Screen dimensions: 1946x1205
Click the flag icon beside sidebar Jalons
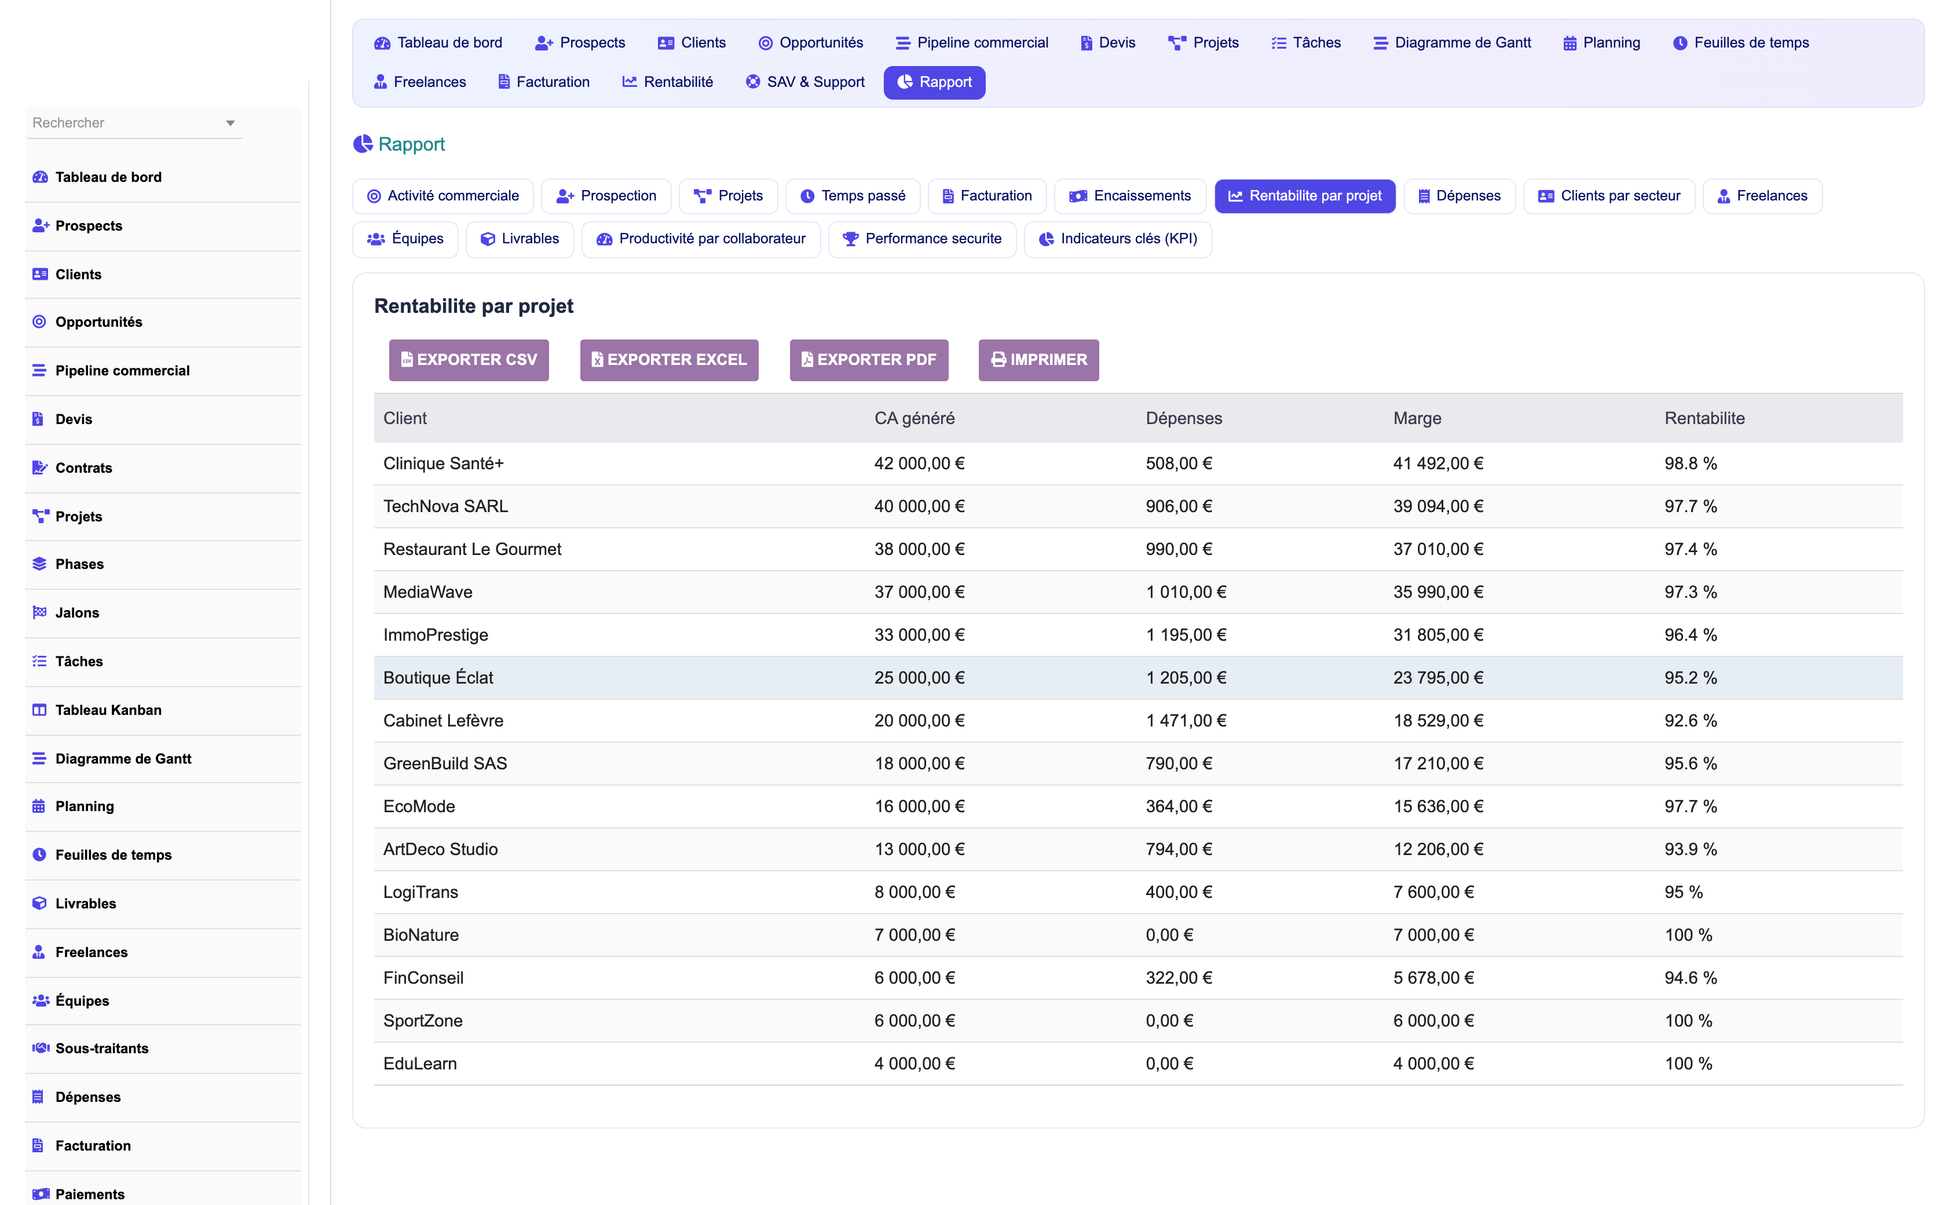40,613
